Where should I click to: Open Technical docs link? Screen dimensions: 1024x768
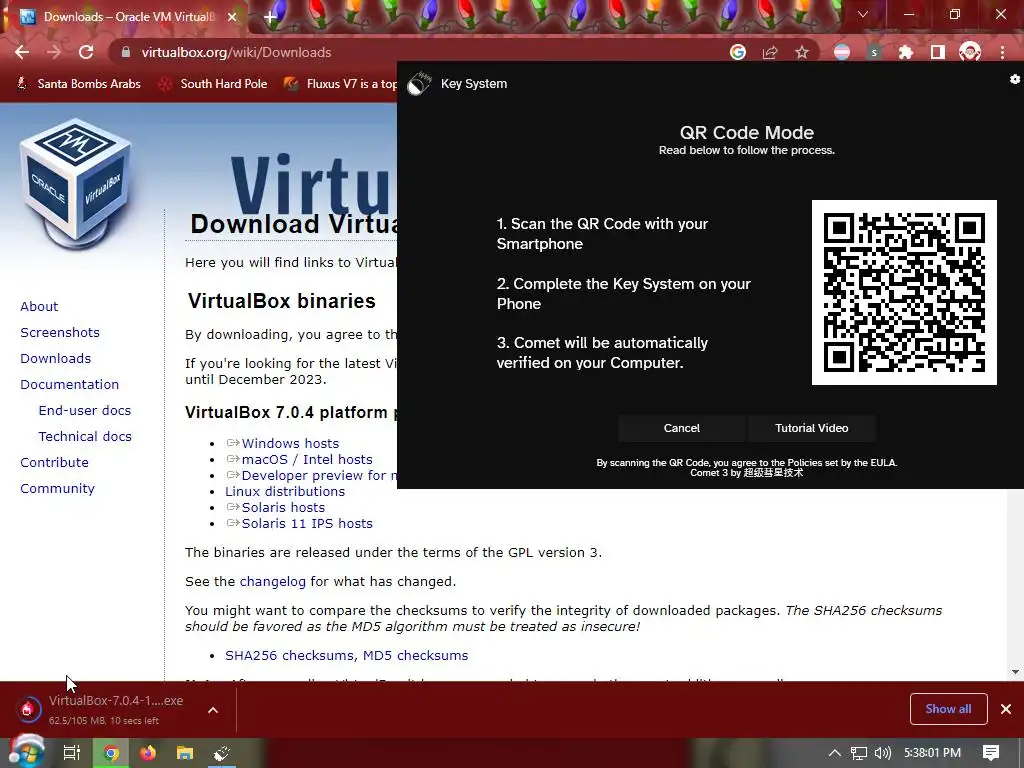(85, 436)
